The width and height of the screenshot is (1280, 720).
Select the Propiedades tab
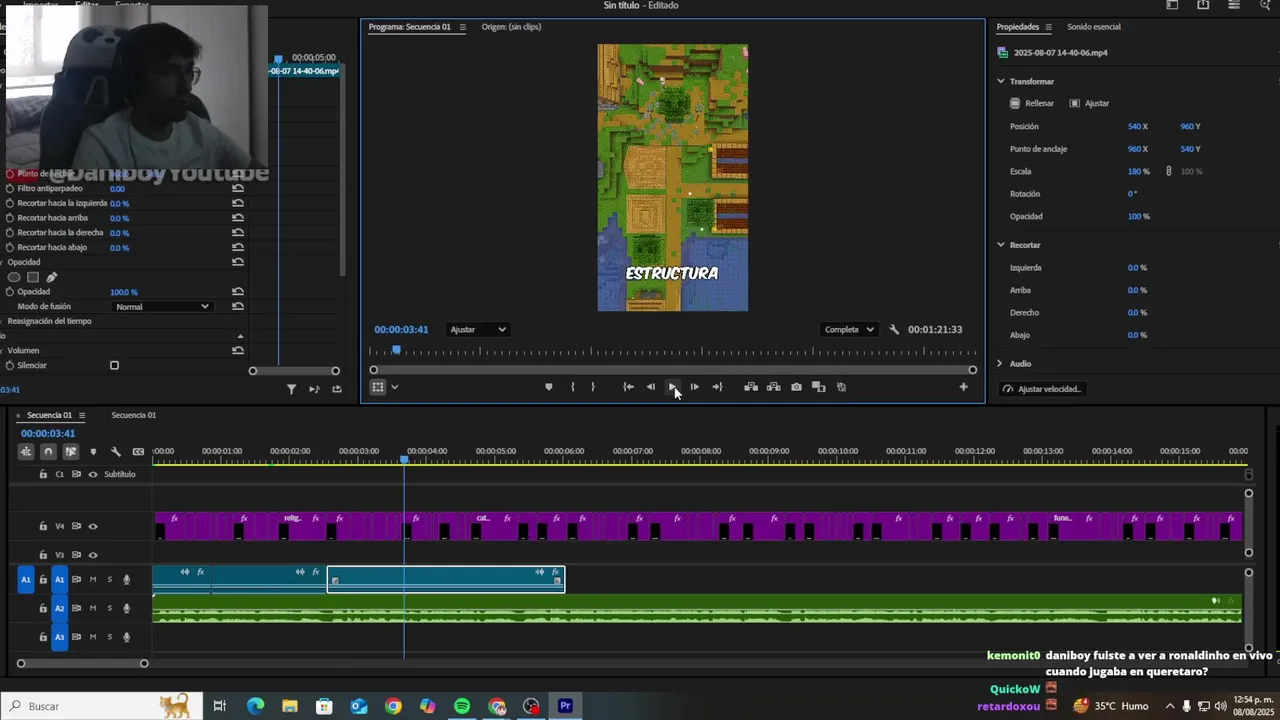click(x=1018, y=27)
